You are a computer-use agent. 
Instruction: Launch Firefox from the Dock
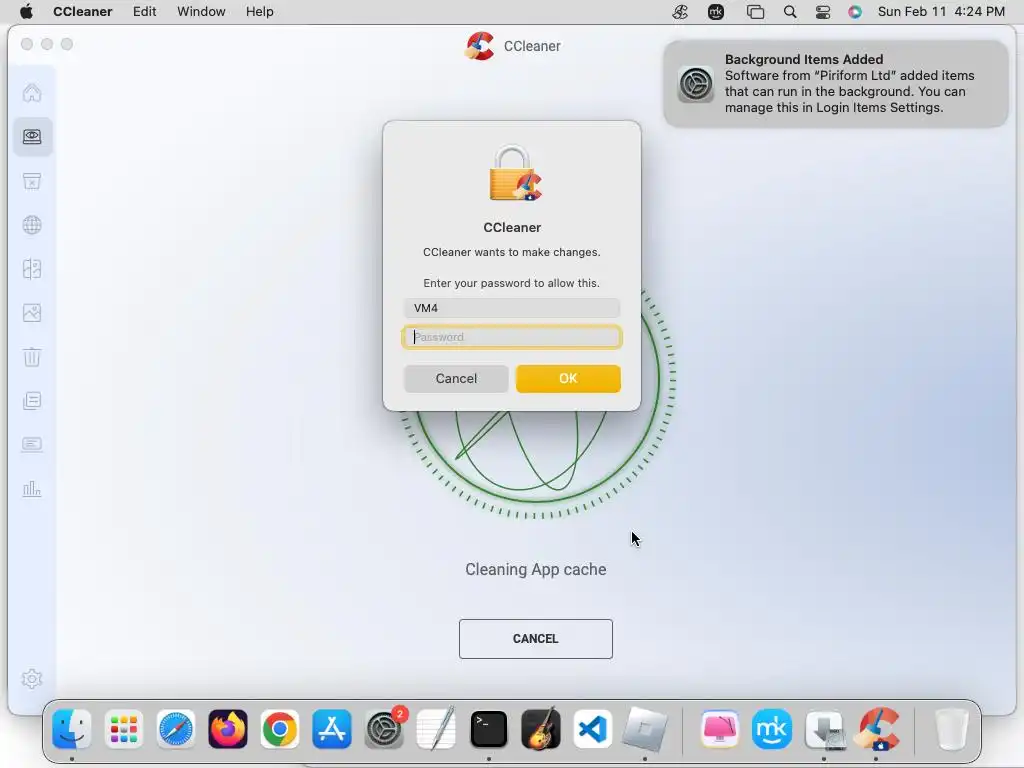228,729
